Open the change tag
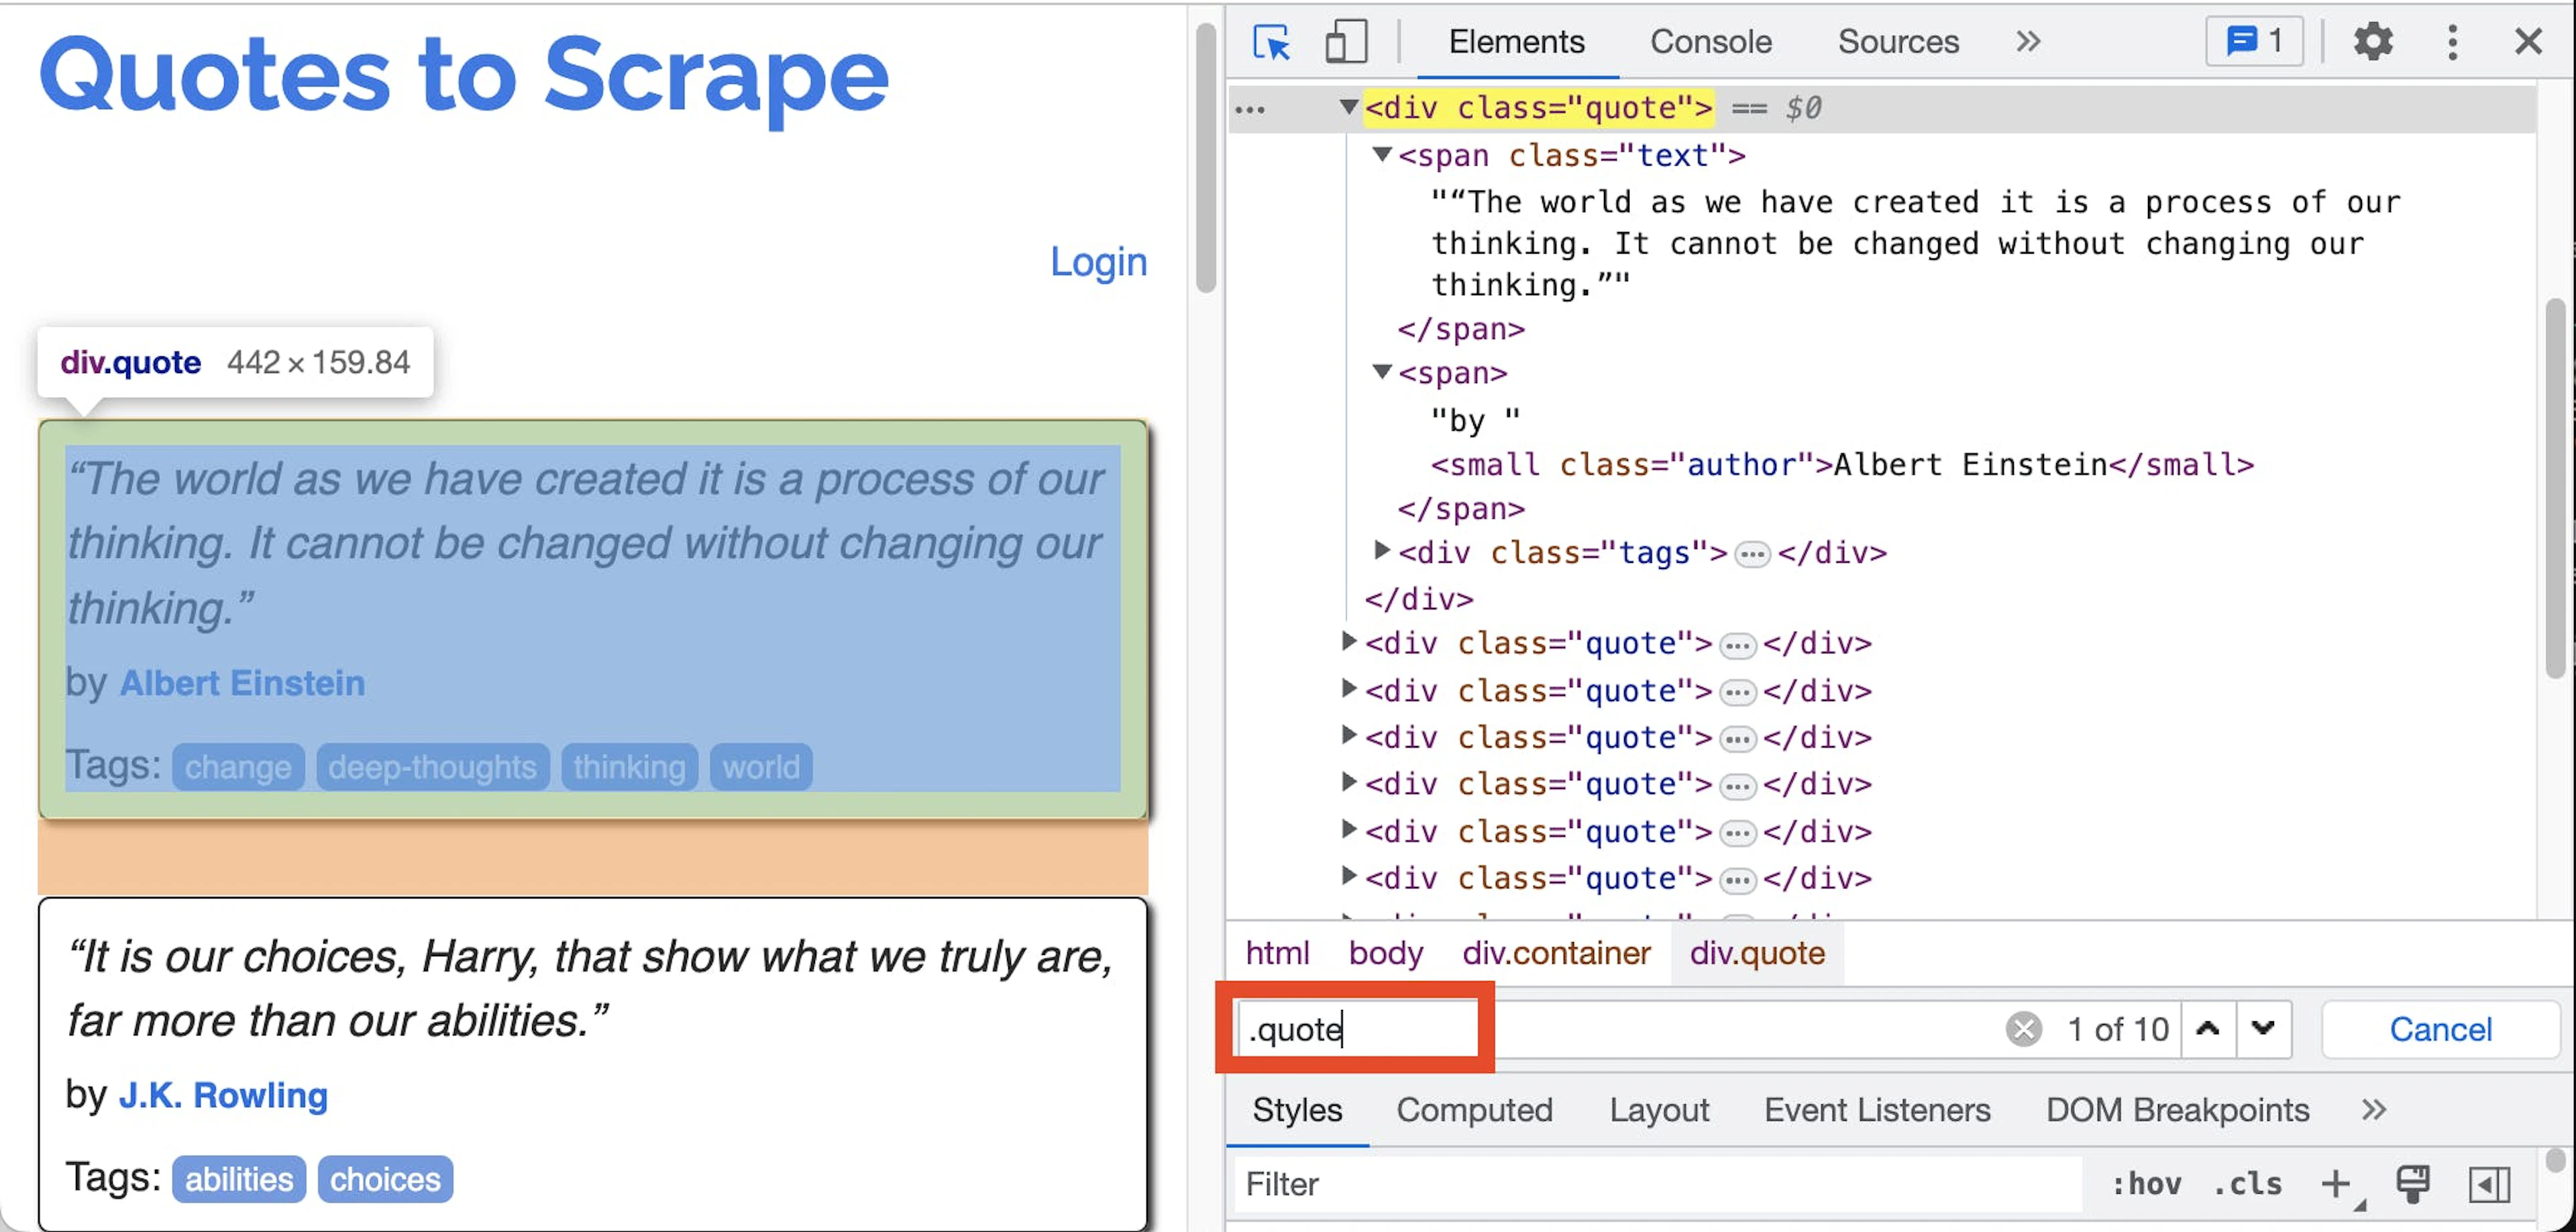This screenshot has width=2576, height=1232. [x=238, y=767]
